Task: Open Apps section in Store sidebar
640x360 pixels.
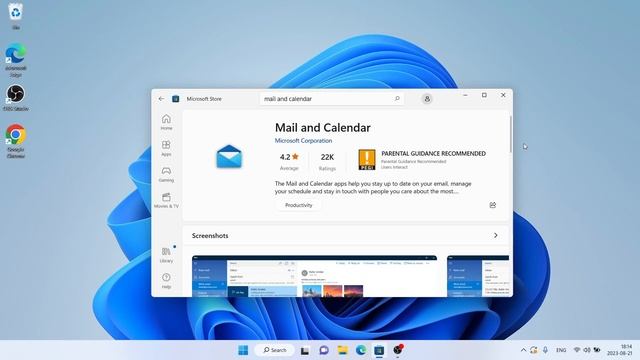Action: coord(166,148)
